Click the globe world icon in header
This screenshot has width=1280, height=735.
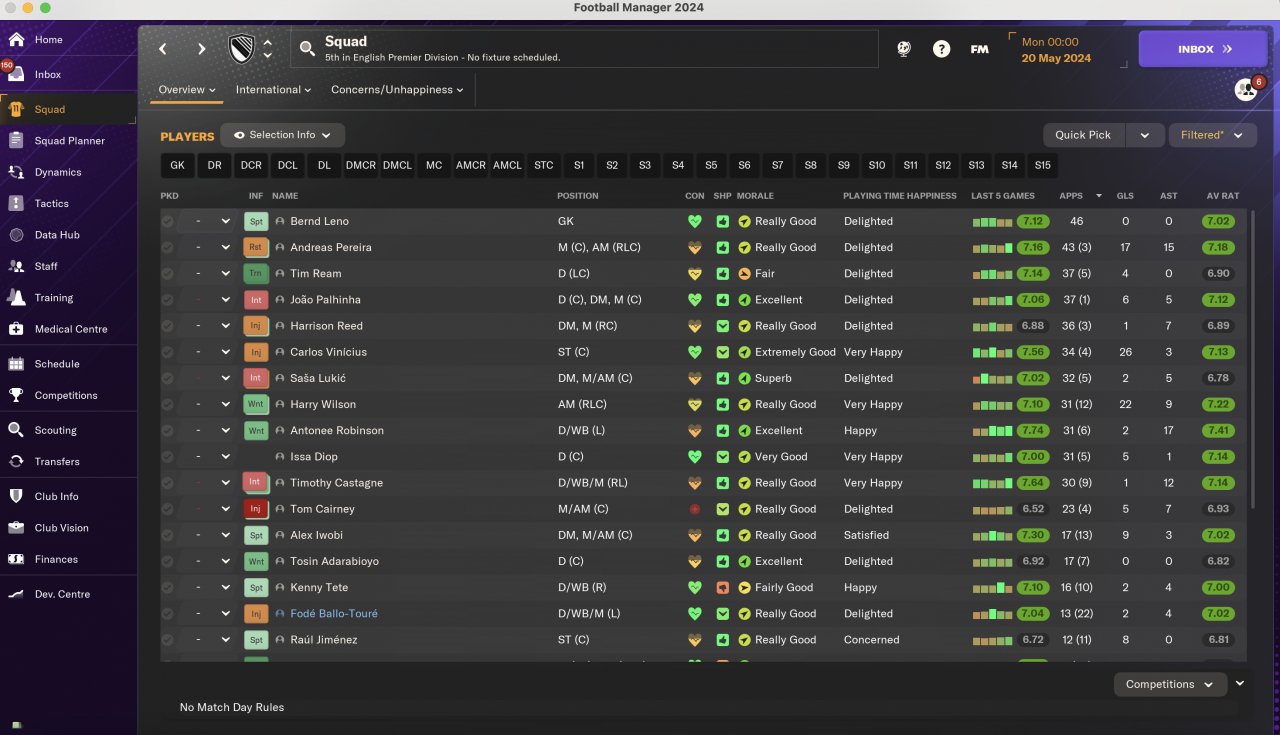click(x=904, y=49)
